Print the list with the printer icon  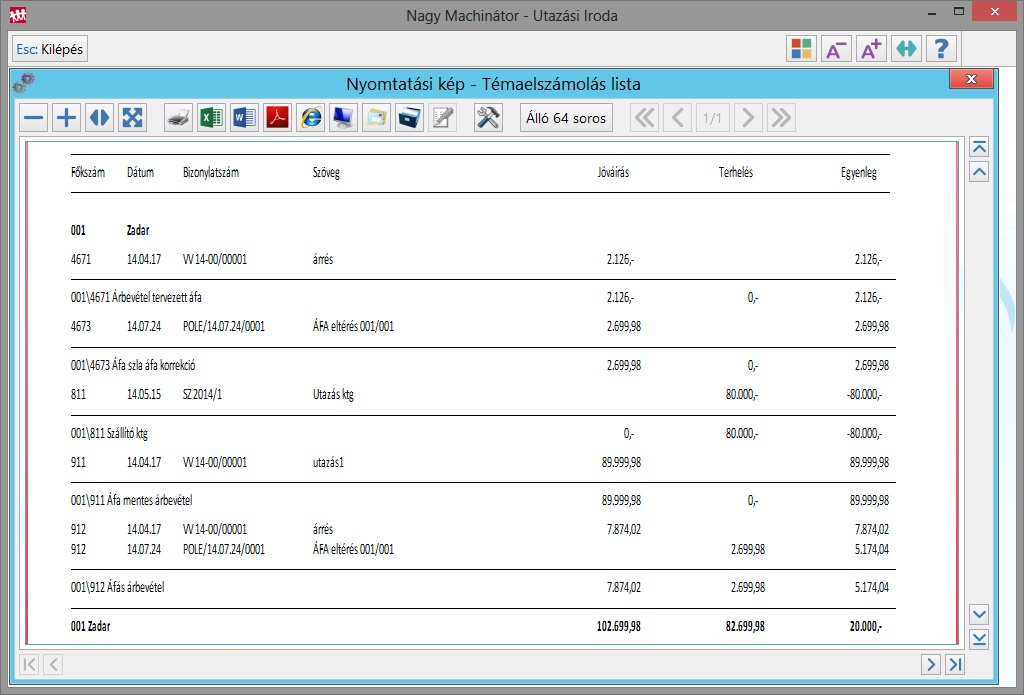point(178,118)
